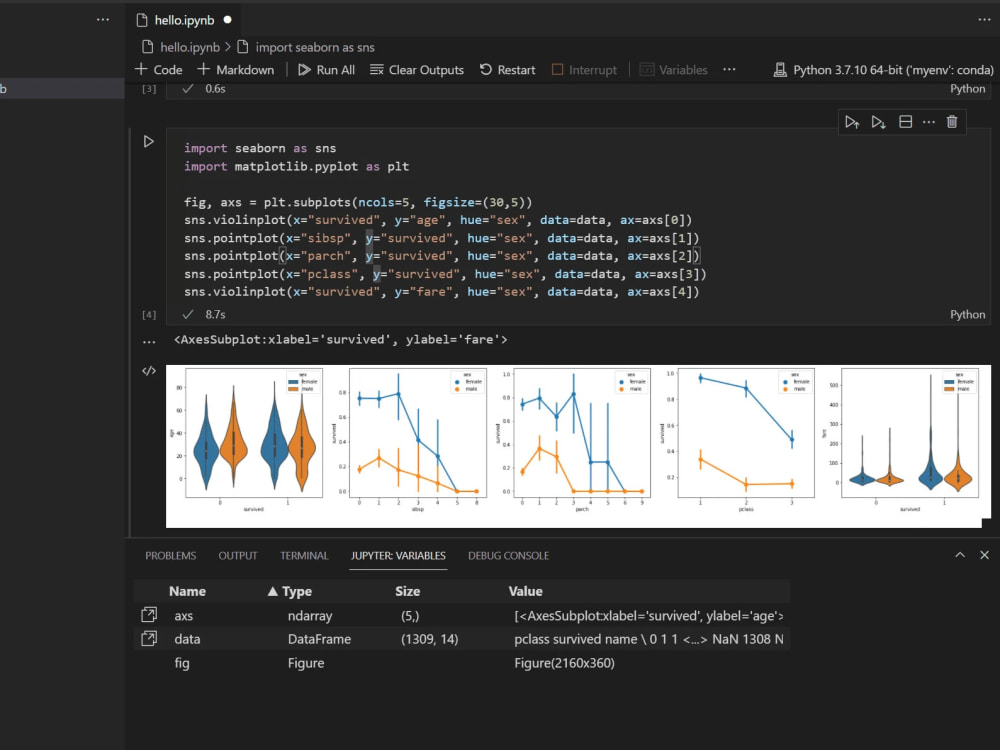
Task: Execute cells above icon in cell toolbar
Action: tap(852, 122)
